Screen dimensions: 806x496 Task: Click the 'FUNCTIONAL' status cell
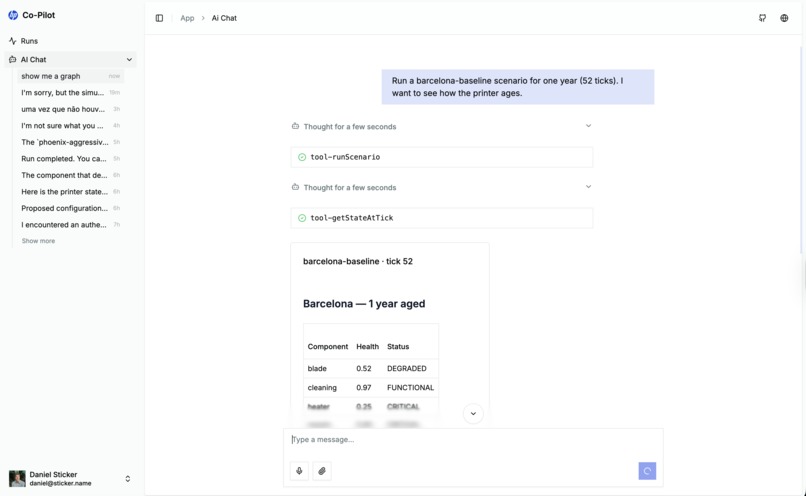pos(411,388)
